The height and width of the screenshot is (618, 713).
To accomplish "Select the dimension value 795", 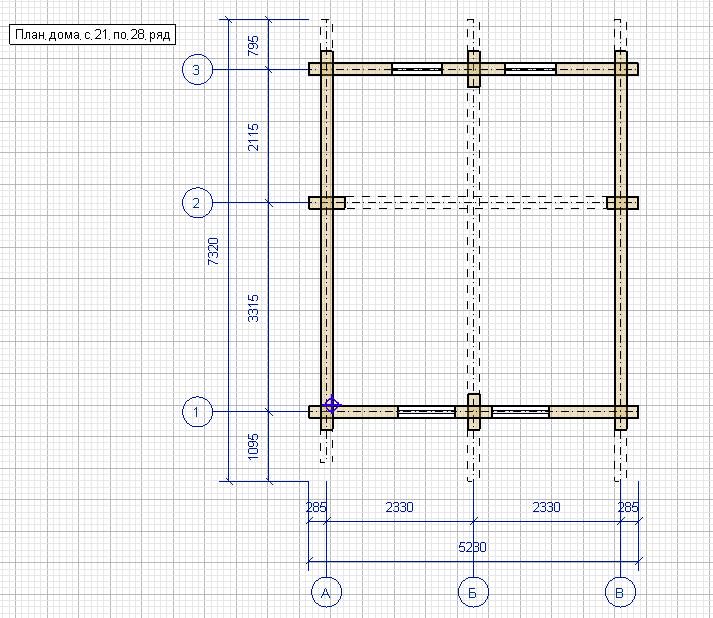I will tap(253, 45).
